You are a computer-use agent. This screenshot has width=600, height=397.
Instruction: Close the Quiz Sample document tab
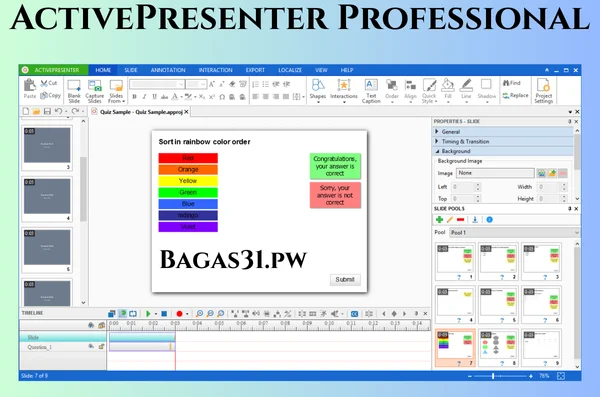tap(187, 112)
